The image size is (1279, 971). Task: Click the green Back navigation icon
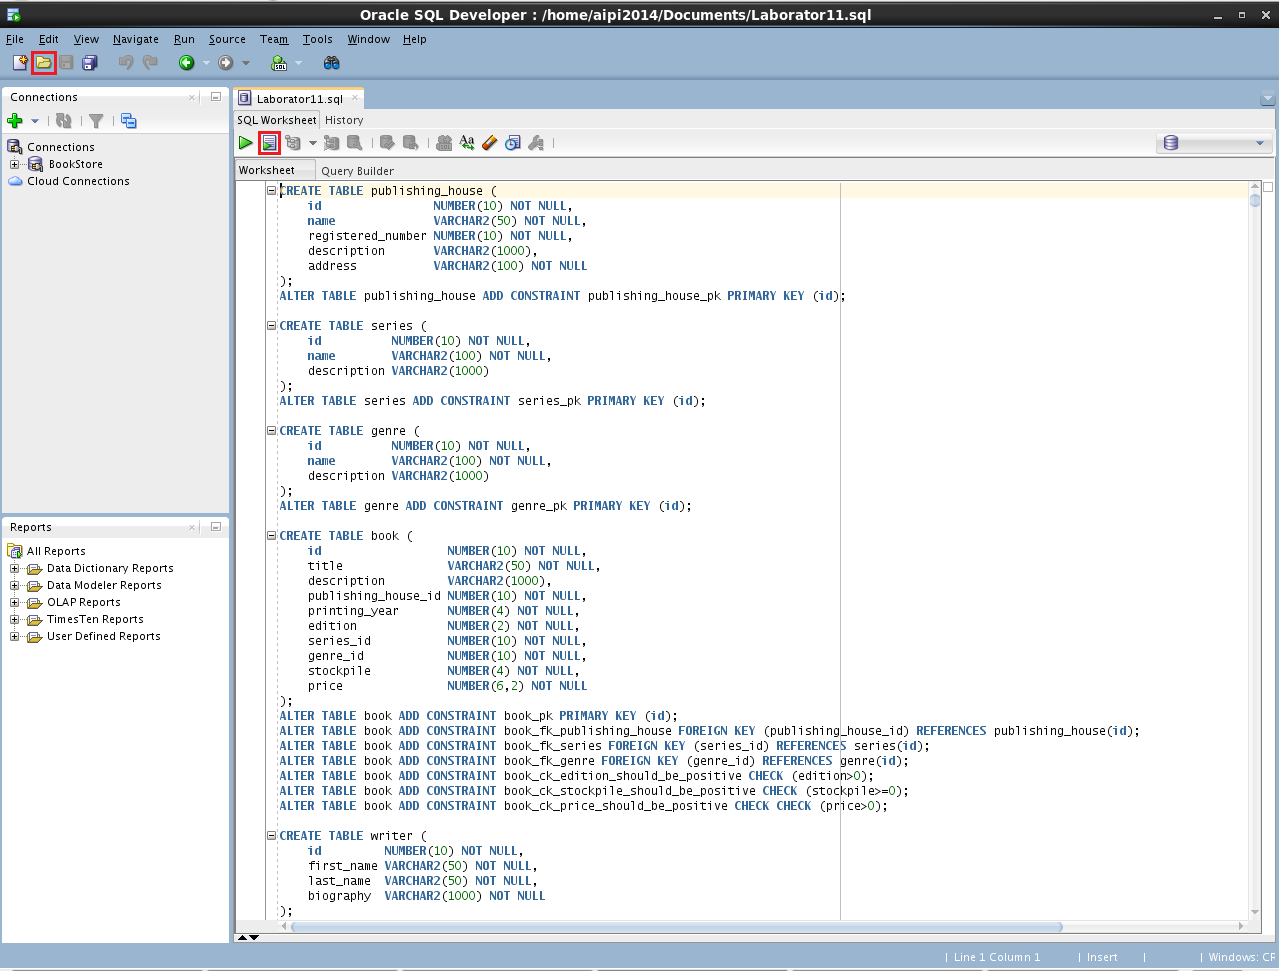[x=186, y=63]
